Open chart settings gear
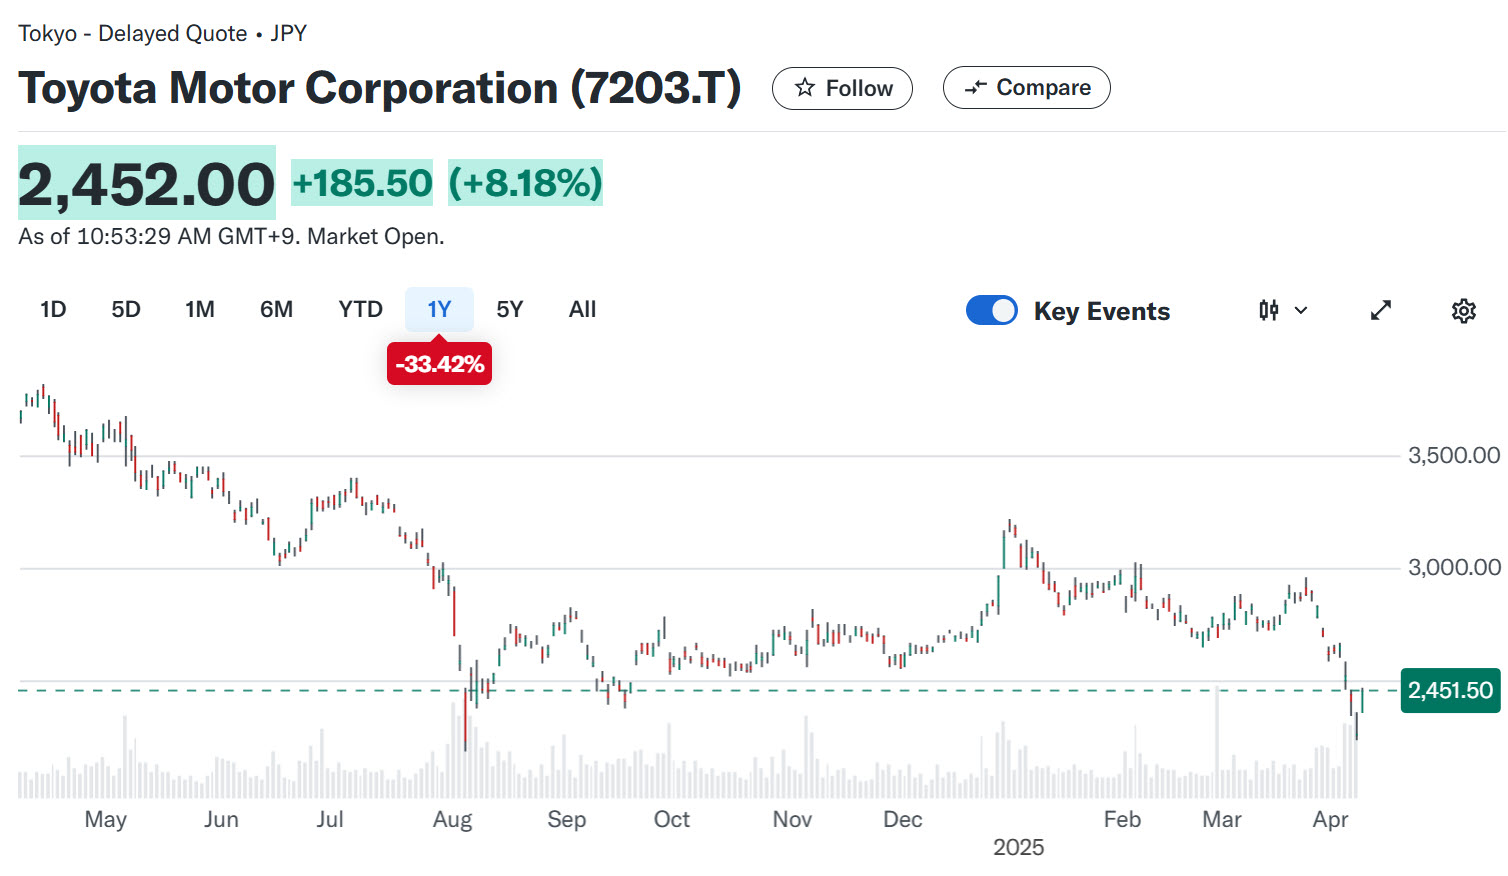Viewport: 1508px width, 876px height. coord(1464,311)
